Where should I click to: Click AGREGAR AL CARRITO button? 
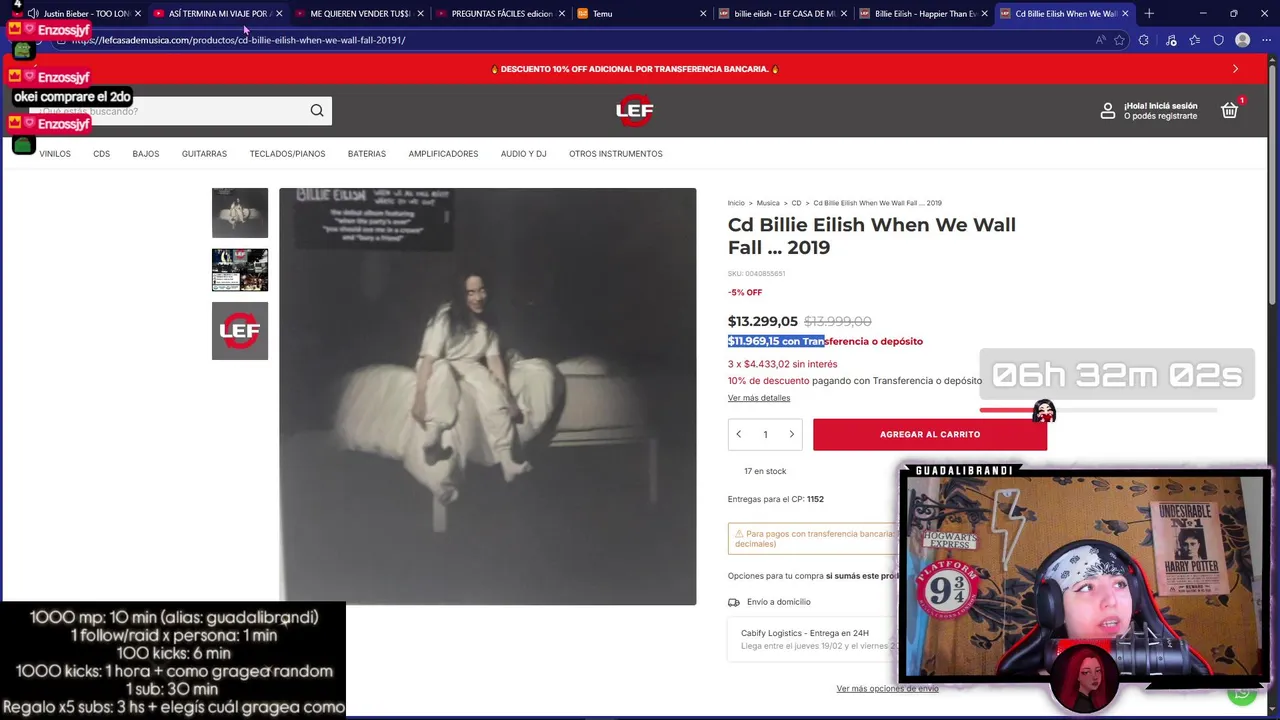pyautogui.click(x=930, y=434)
